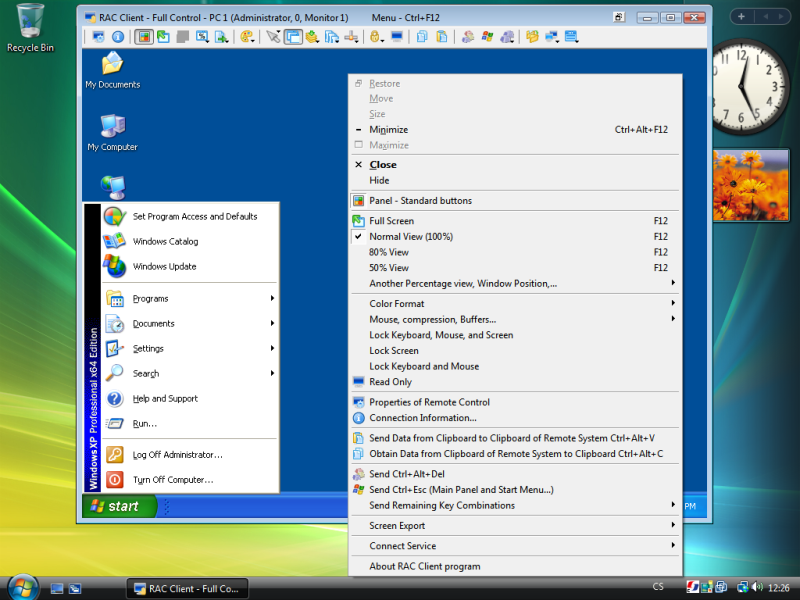Toggle Lock Keyboard, Mouse, and Screen
This screenshot has width=800, height=600.
pos(515,335)
